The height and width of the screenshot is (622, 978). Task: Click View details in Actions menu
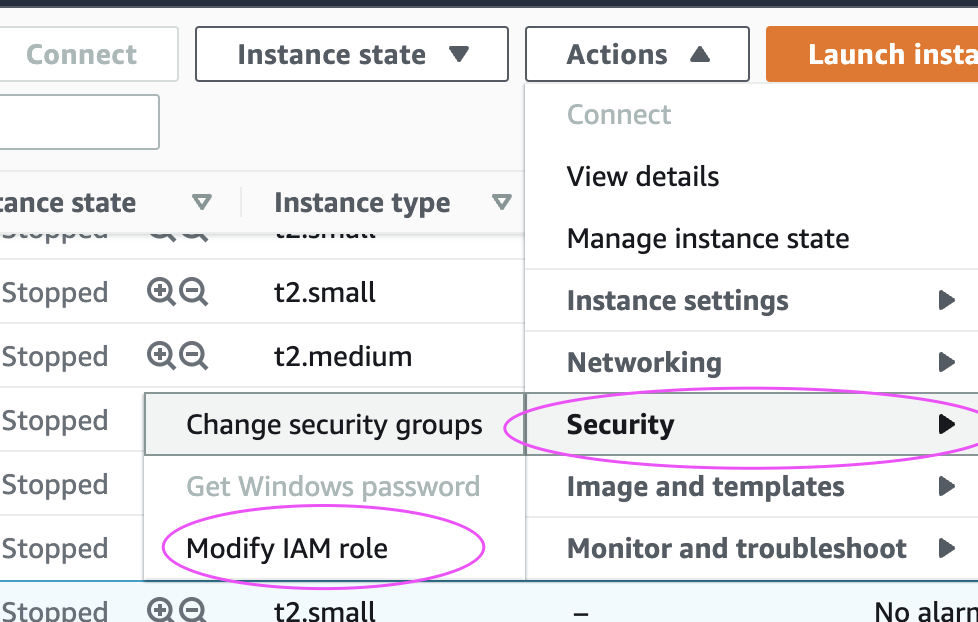tap(643, 176)
